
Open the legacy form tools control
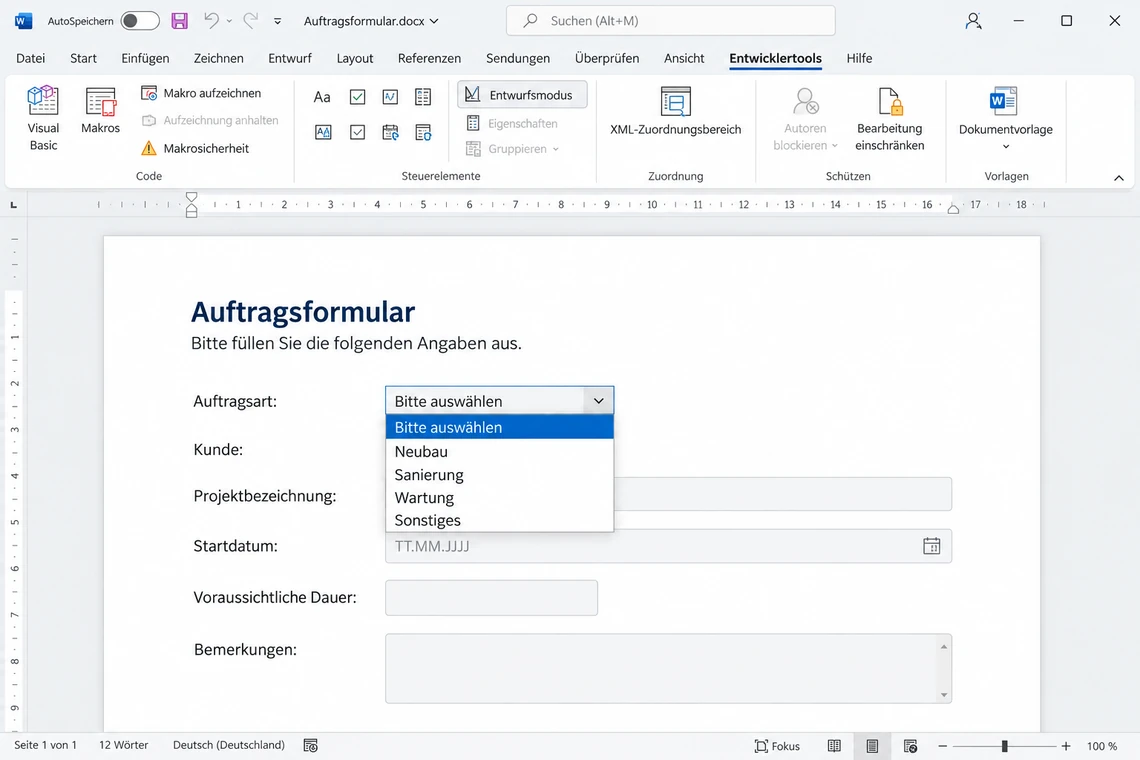423,132
